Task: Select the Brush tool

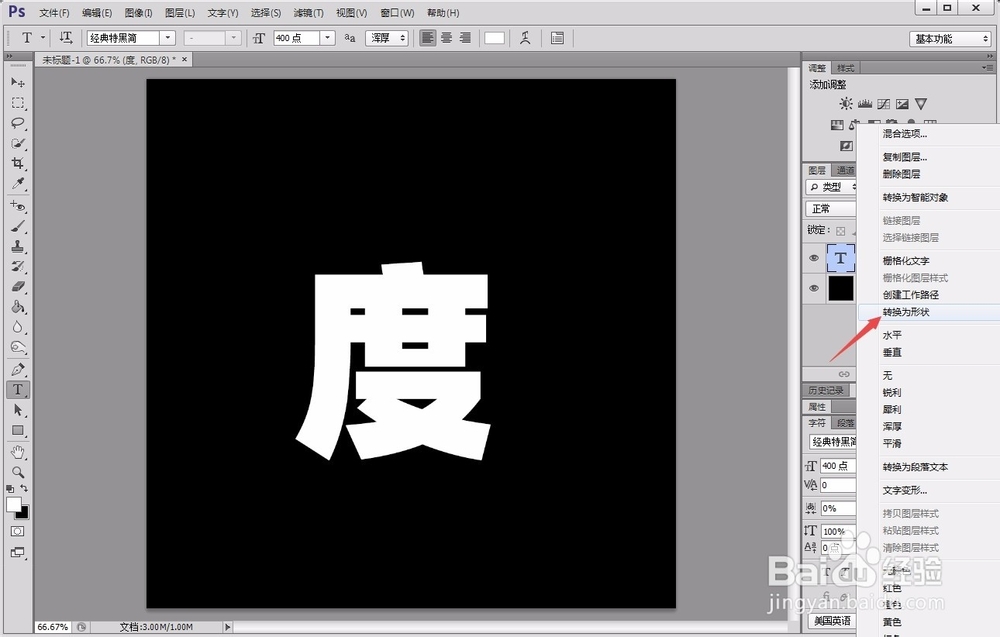Action: 18,226
